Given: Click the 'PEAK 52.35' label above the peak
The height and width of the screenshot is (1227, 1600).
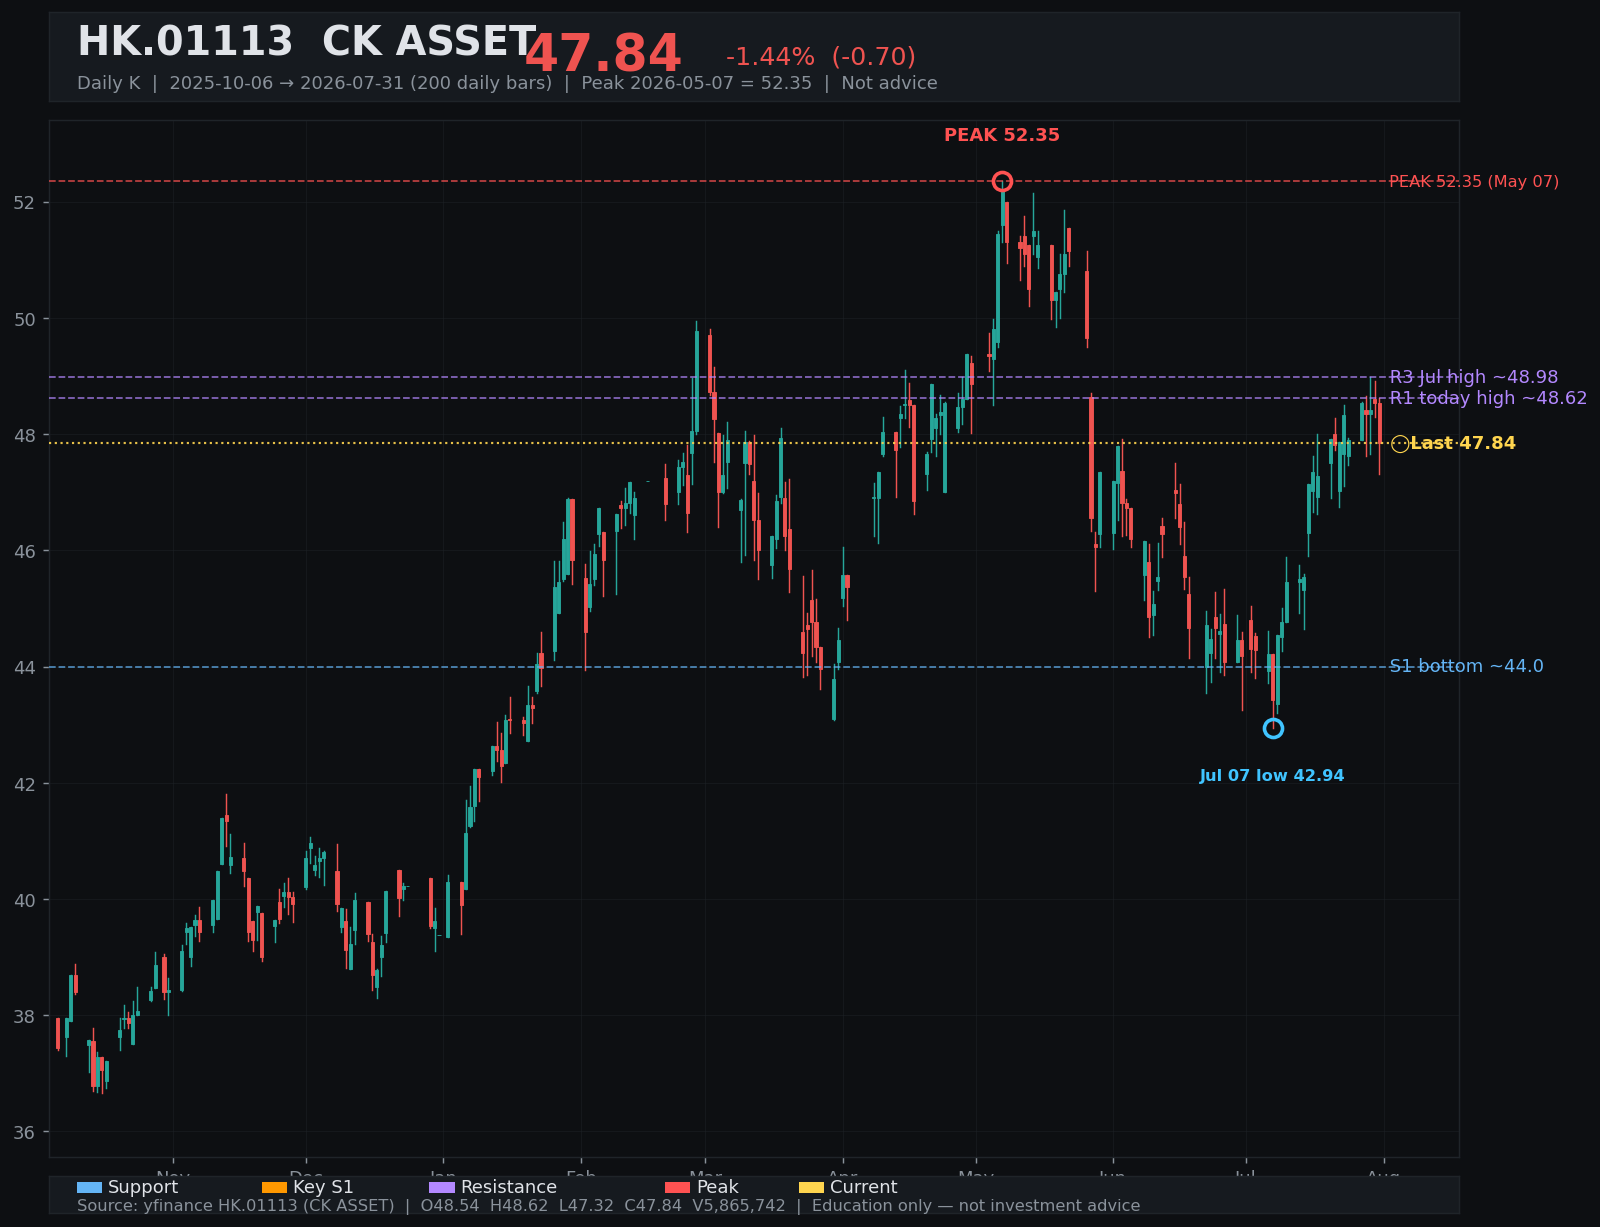Looking at the screenshot, I should tap(1002, 135).
